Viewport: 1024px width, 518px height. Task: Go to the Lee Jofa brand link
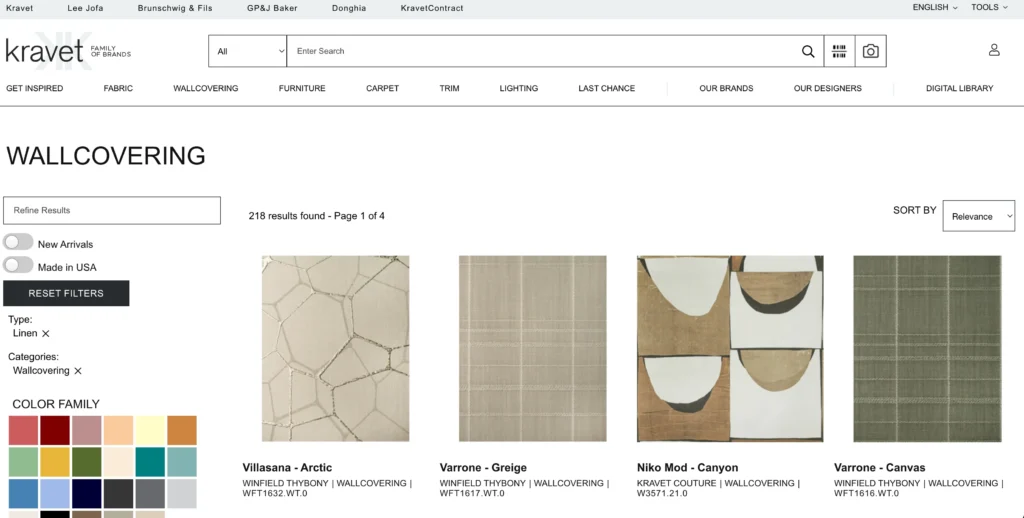85,8
